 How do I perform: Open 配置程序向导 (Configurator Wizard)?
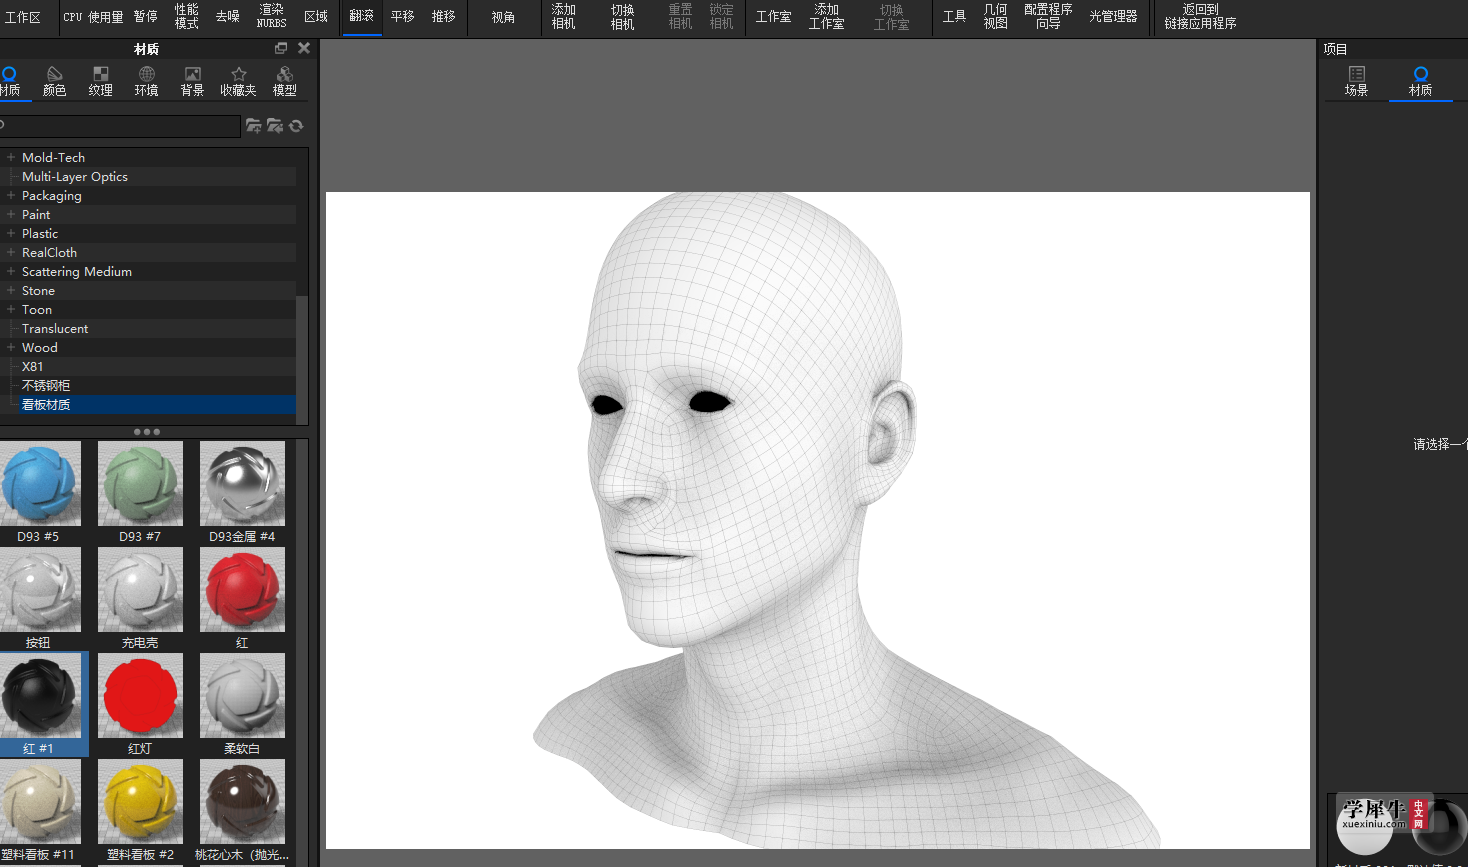pyautogui.click(x=1049, y=17)
